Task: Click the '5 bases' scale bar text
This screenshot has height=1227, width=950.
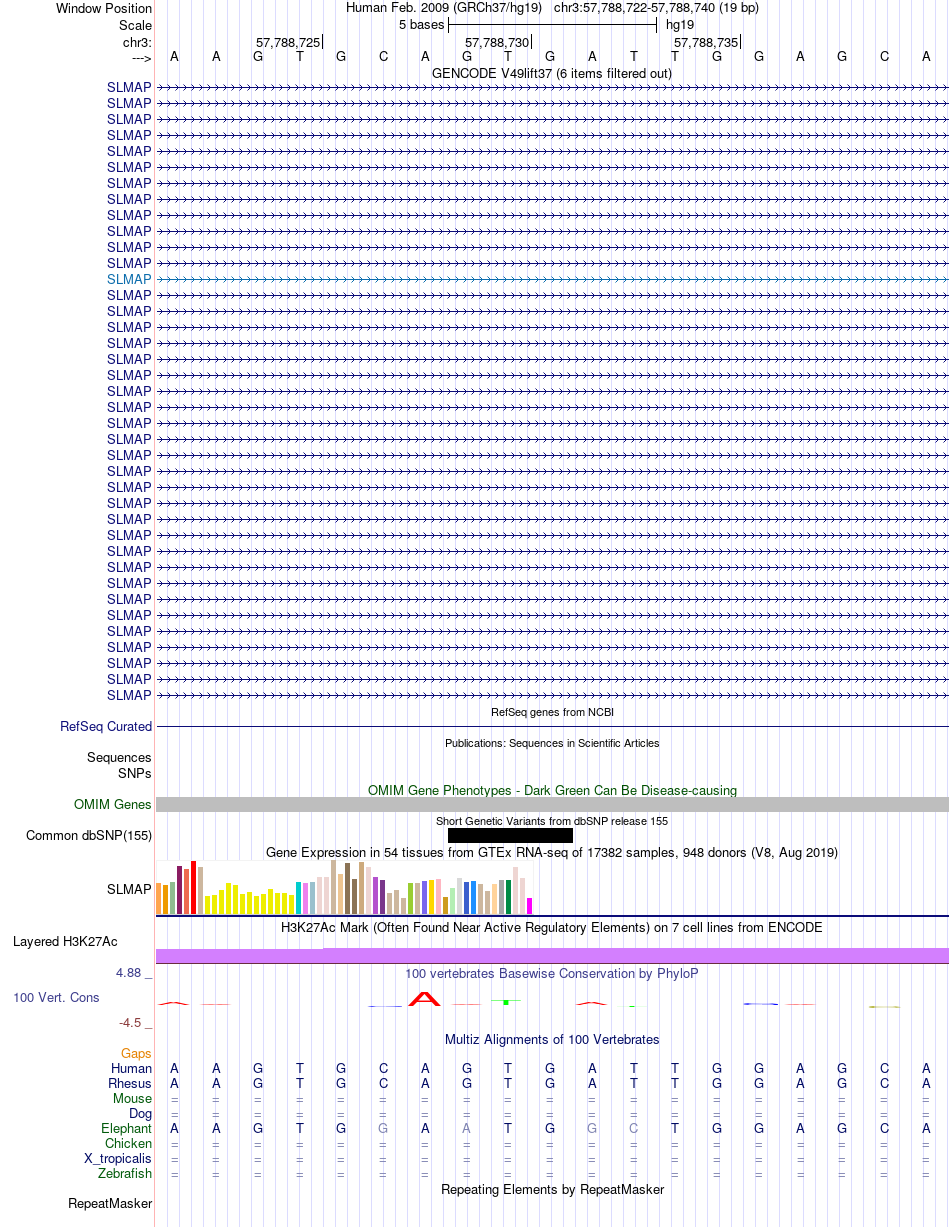Action: coord(421,25)
